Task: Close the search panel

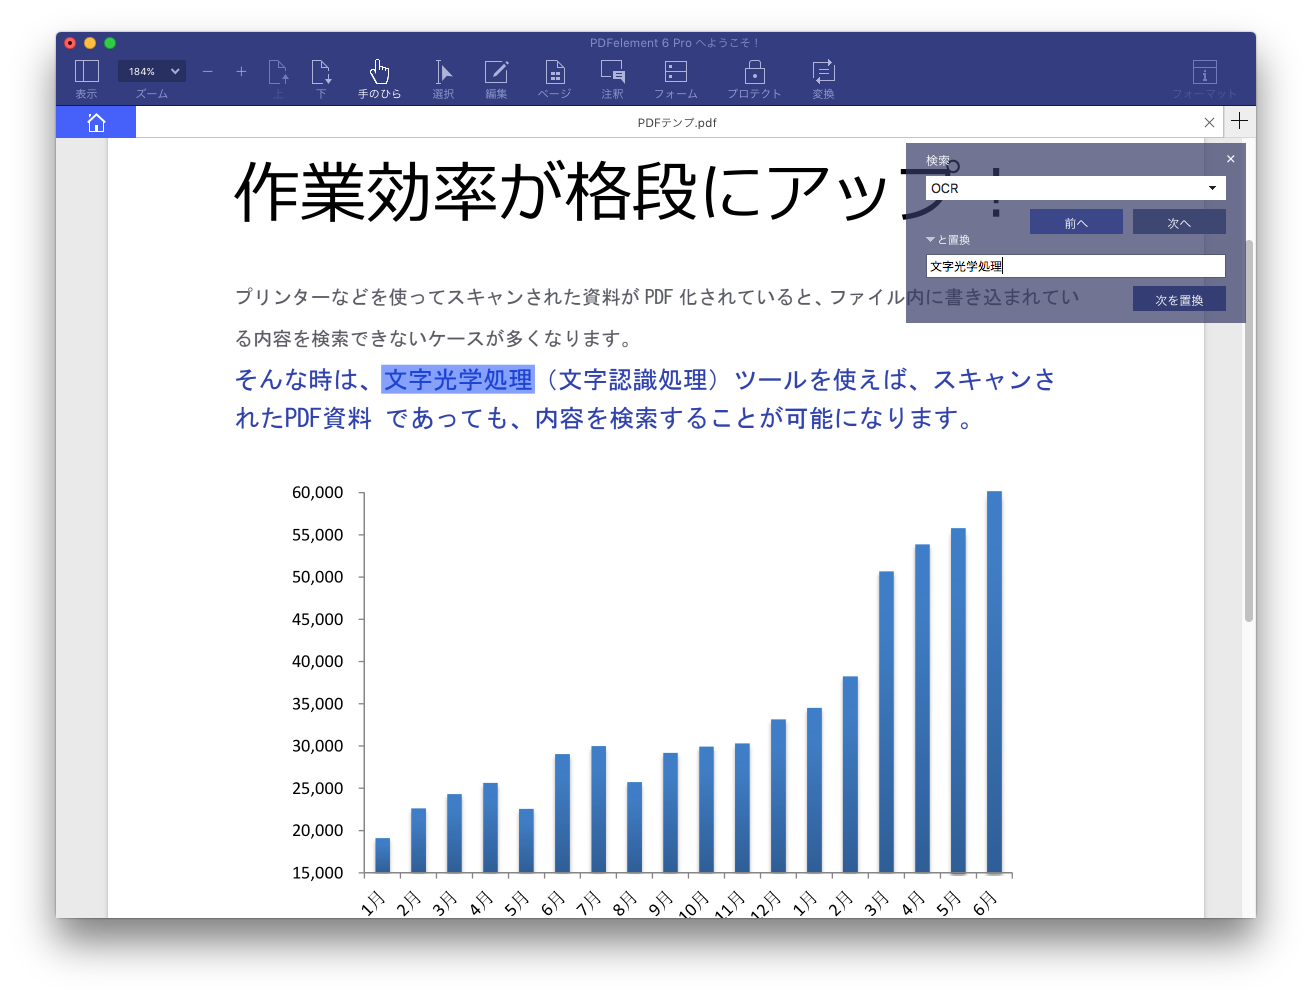Action: tap(1231, 159)
